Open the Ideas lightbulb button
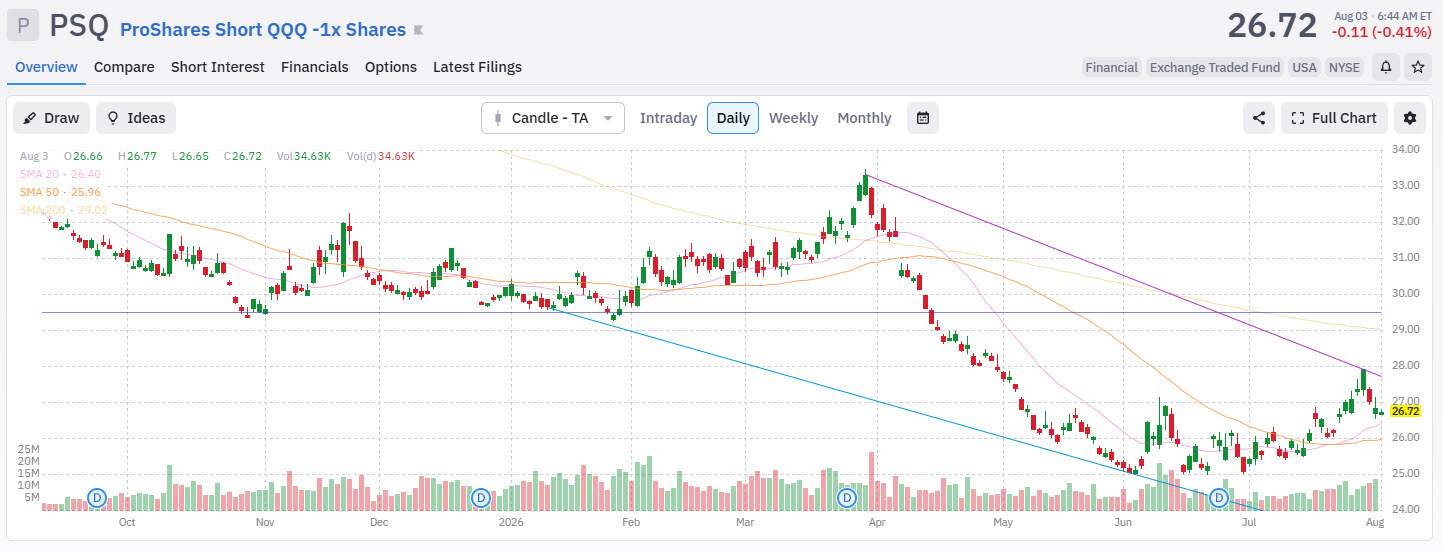1443x551 pixels. coord(136,118)
